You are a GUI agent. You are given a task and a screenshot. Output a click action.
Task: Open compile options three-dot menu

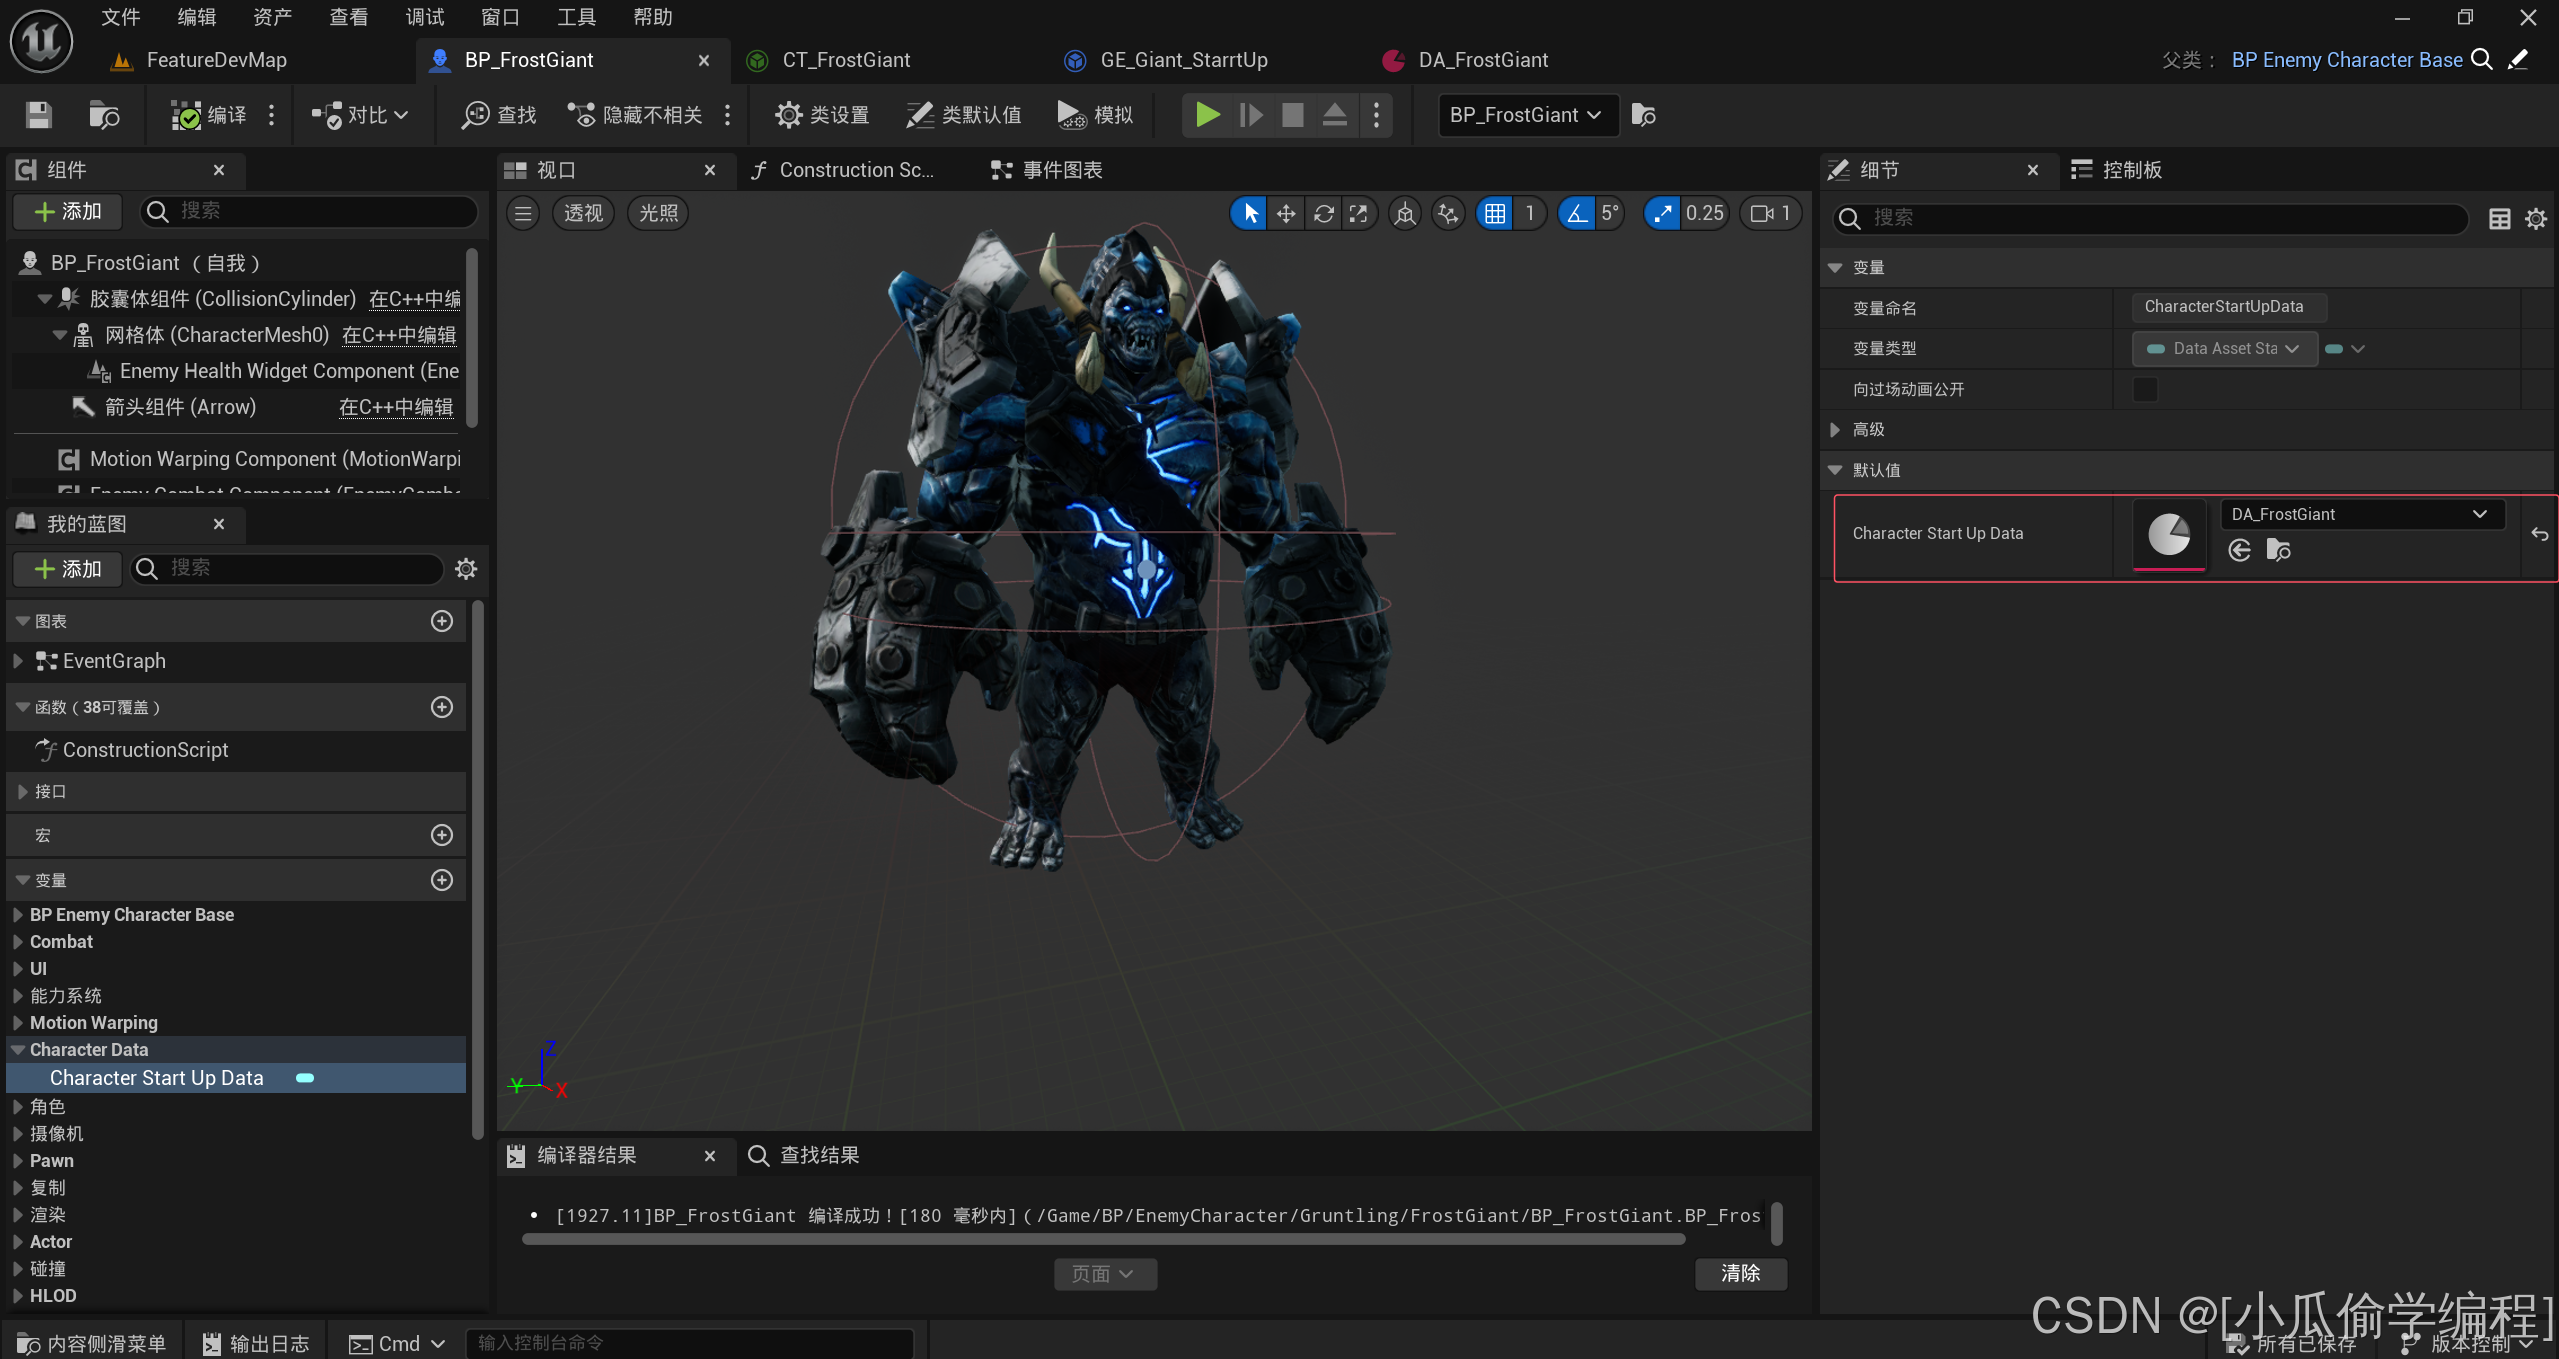pyautogui.click(x=271, y=115)
